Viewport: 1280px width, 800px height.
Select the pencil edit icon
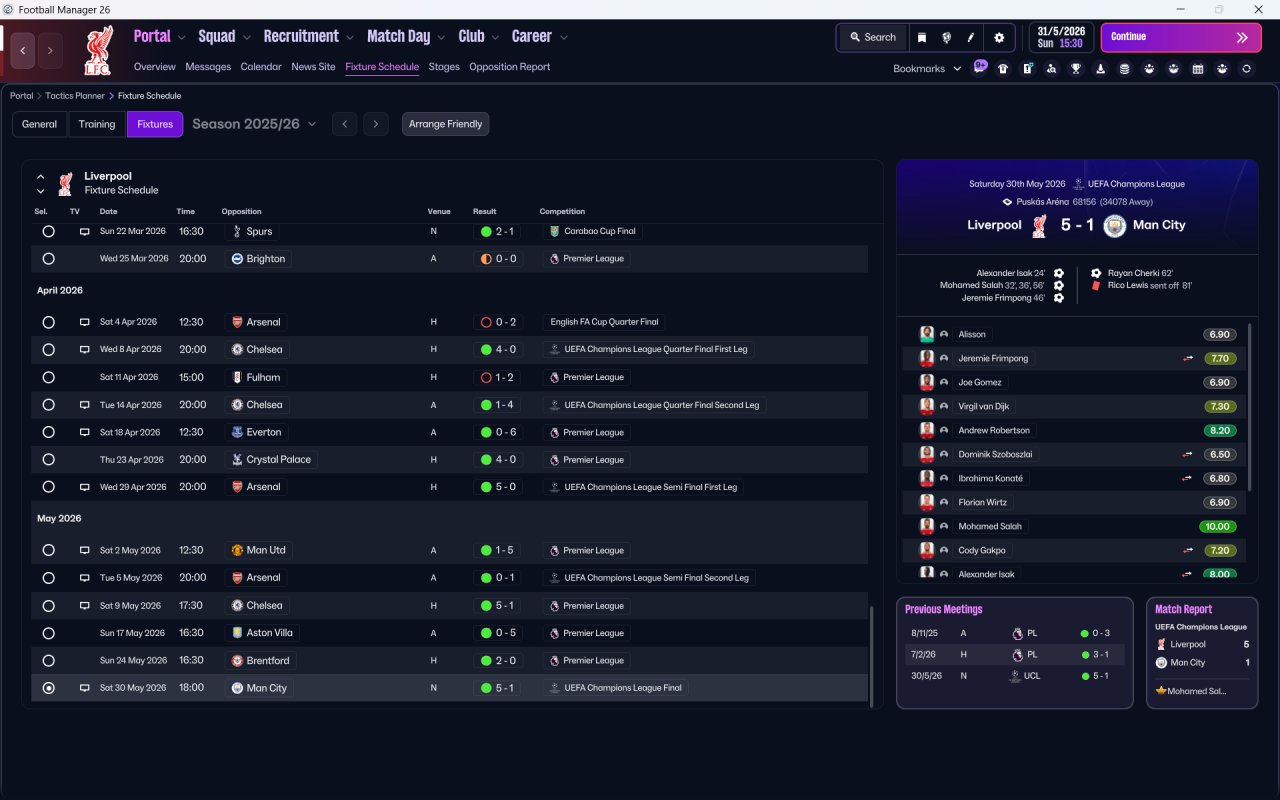(x=970, y=38)
